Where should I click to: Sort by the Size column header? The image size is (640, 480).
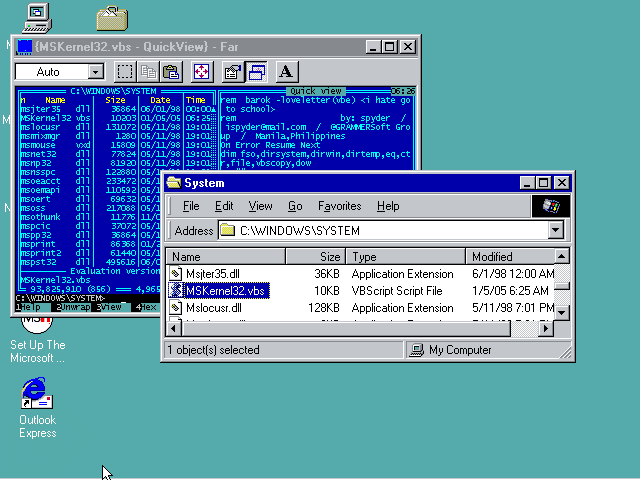click(316, 257)
